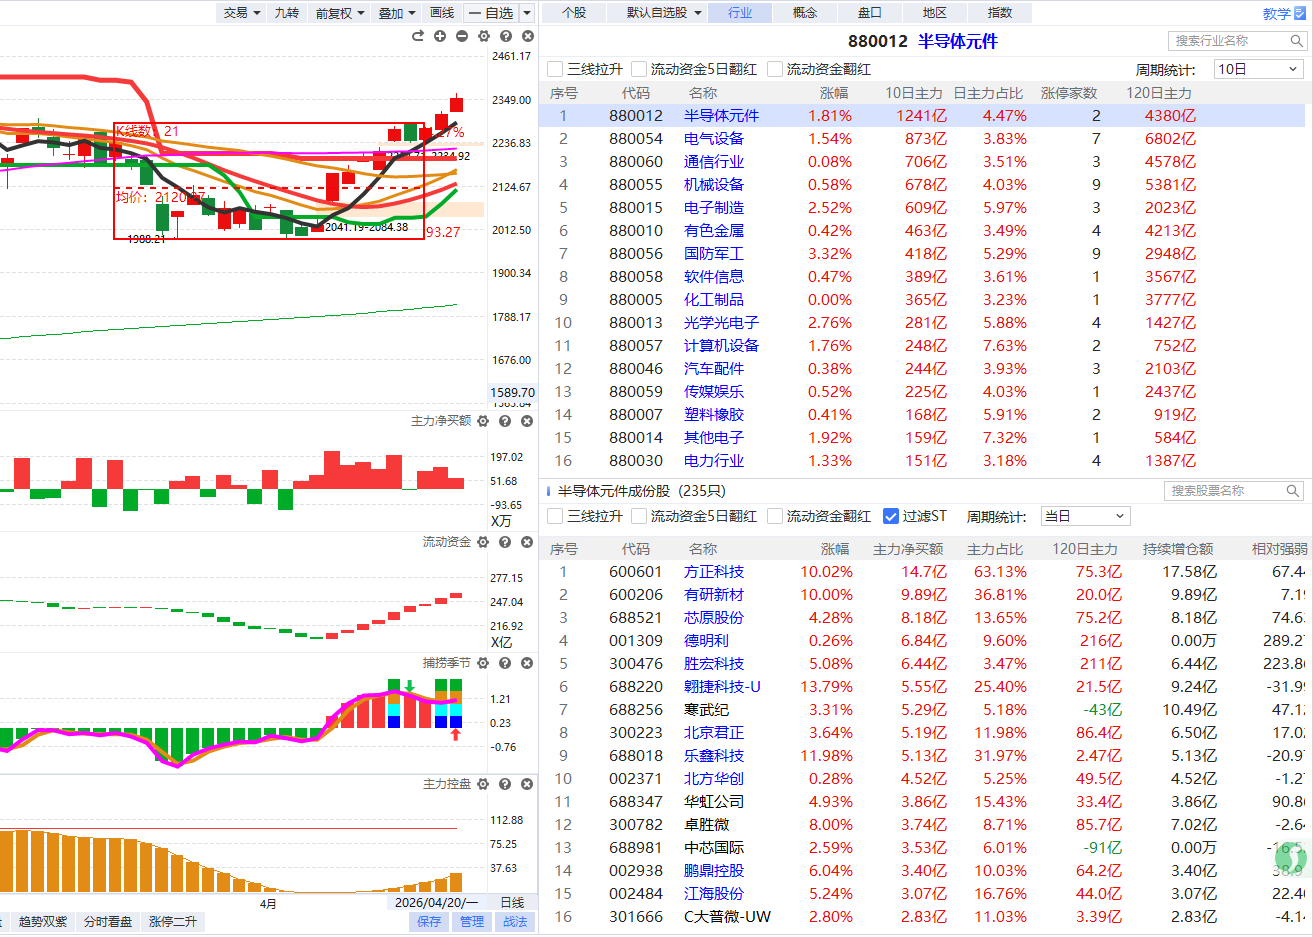The image size is (1313, 937).
Task: Click the zoom-out minus icon above main chart
Action: pos(462,36)
